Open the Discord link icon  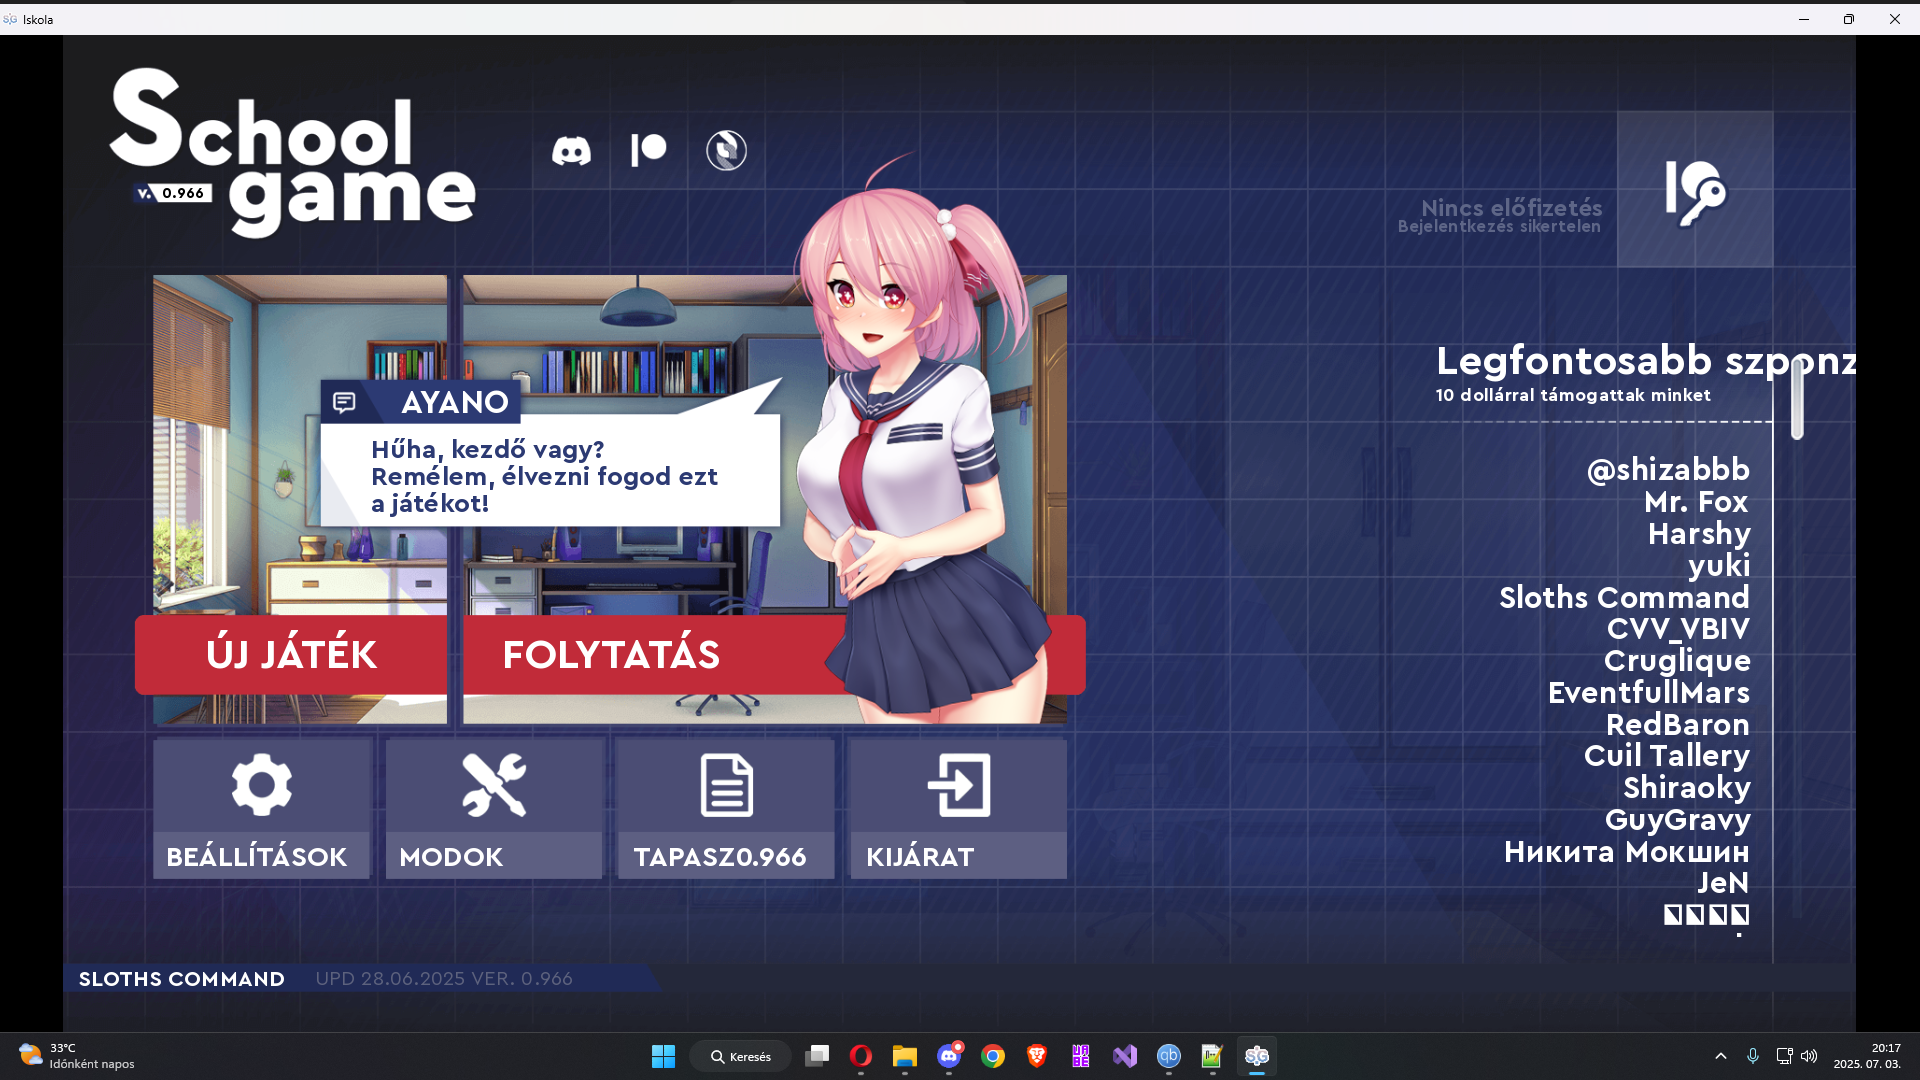tap(571, 151)
